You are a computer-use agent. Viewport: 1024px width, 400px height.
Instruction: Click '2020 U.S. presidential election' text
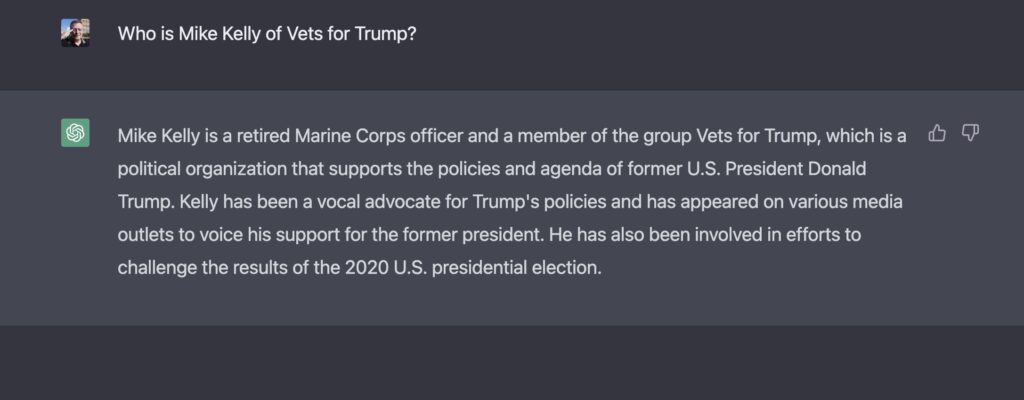[x=470, y=268]
